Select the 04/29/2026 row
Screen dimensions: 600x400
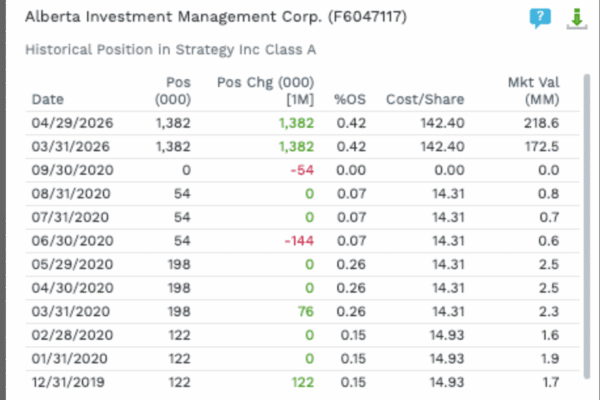click(x=302, y=123)
